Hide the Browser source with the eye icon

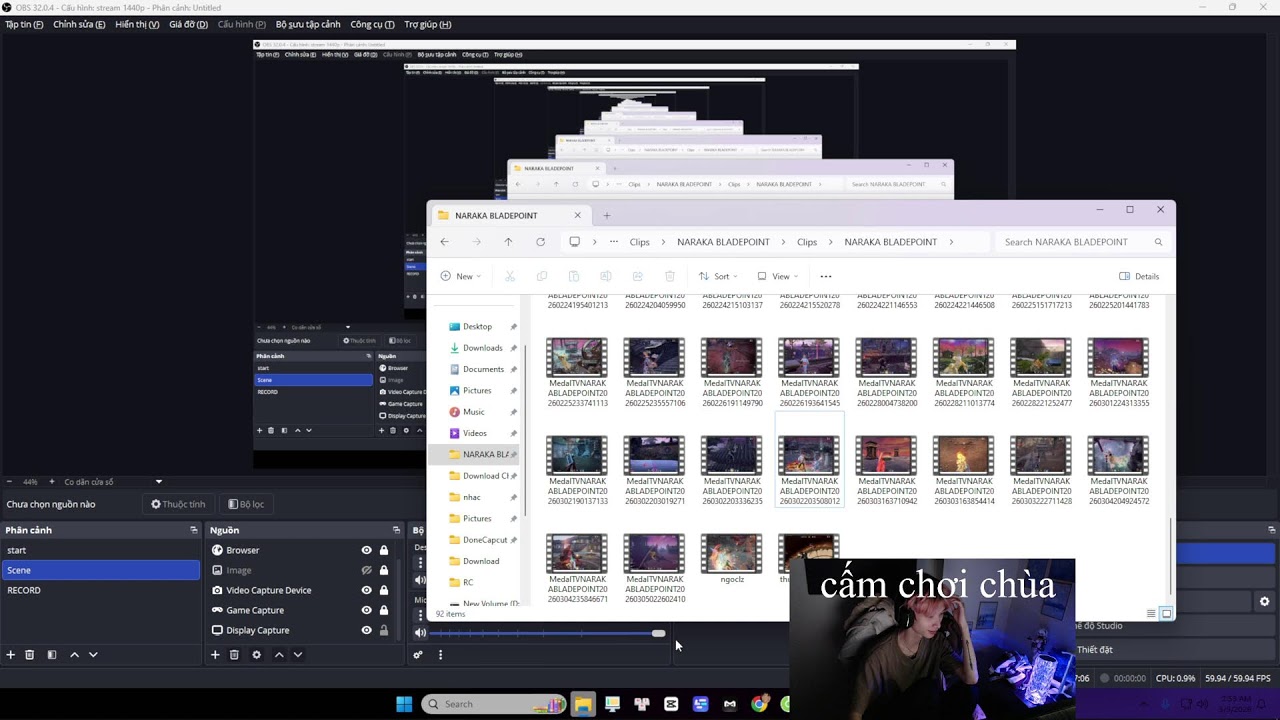366,550
